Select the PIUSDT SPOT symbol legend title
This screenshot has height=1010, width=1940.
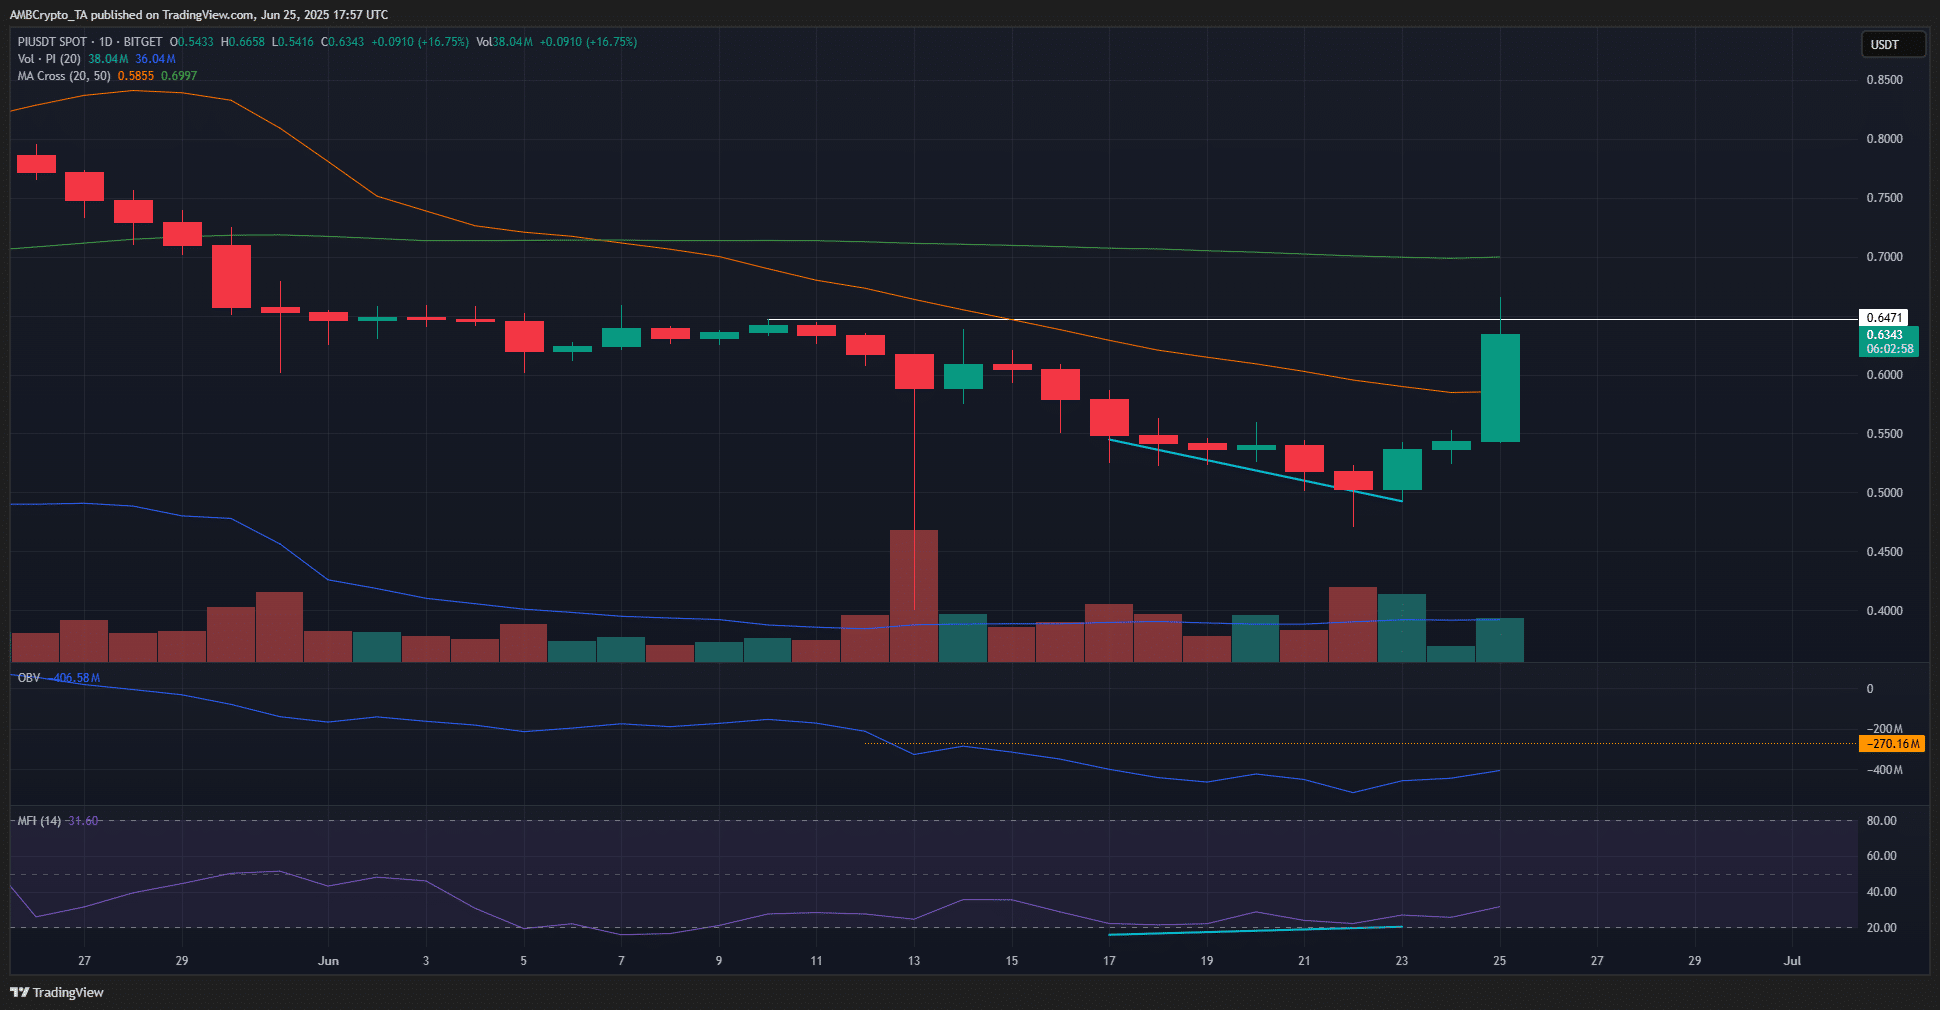click(90, 42)
